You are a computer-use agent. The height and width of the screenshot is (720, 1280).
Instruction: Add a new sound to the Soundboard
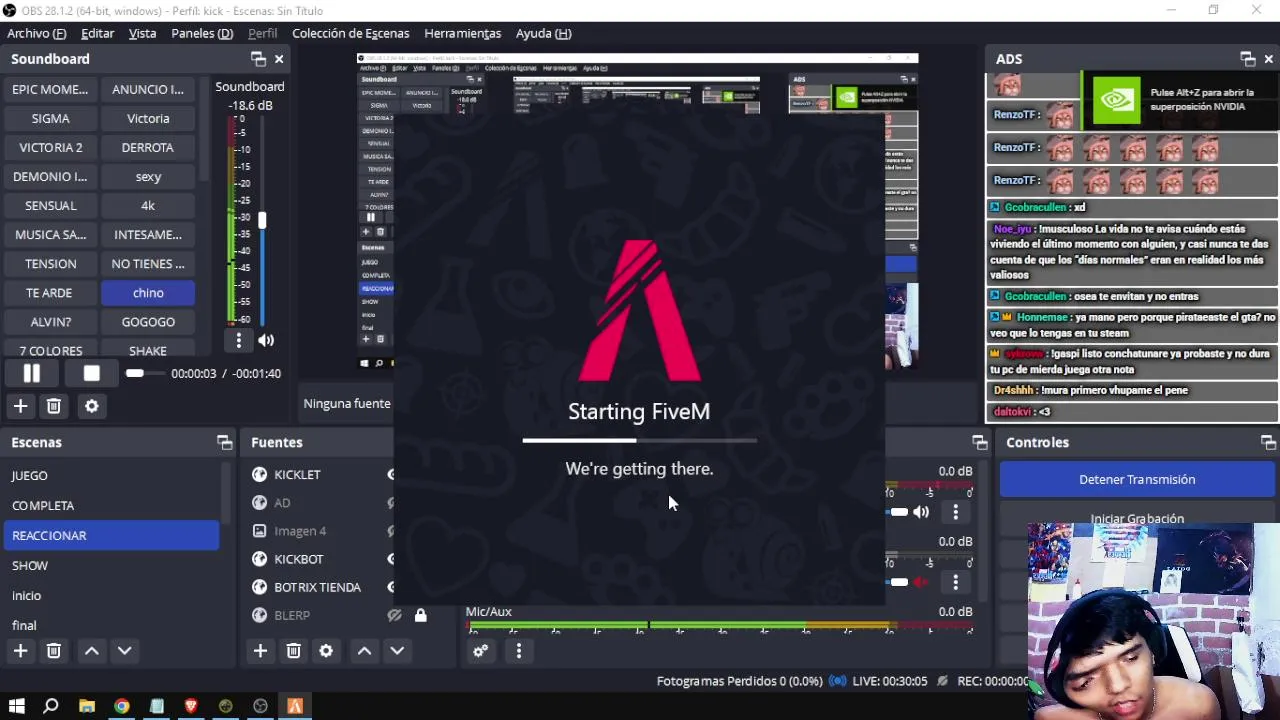tap(20, 406)
